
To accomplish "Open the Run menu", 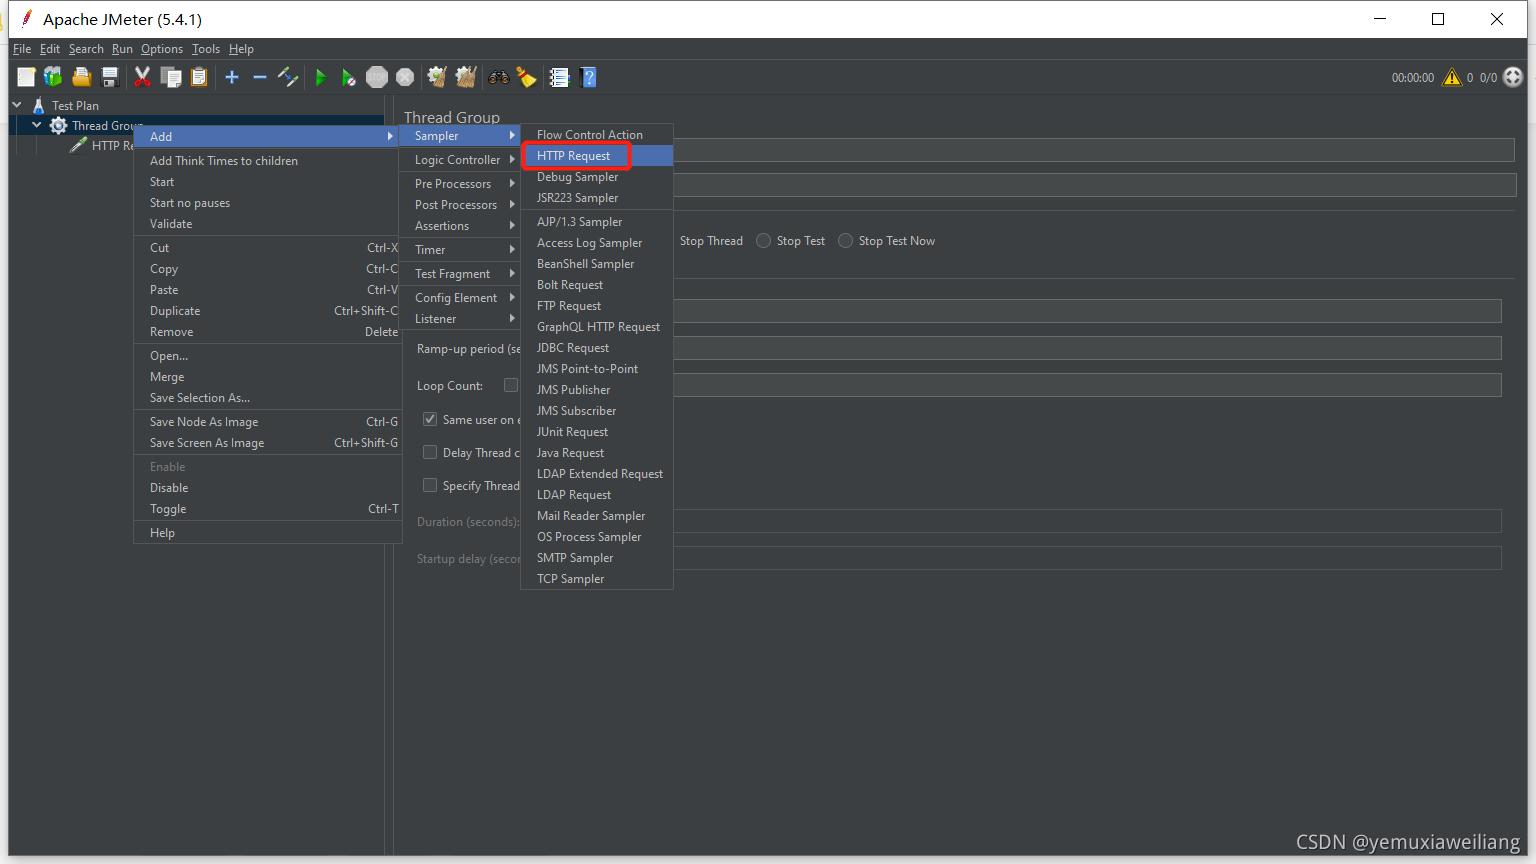I will [x=122, y=48].
